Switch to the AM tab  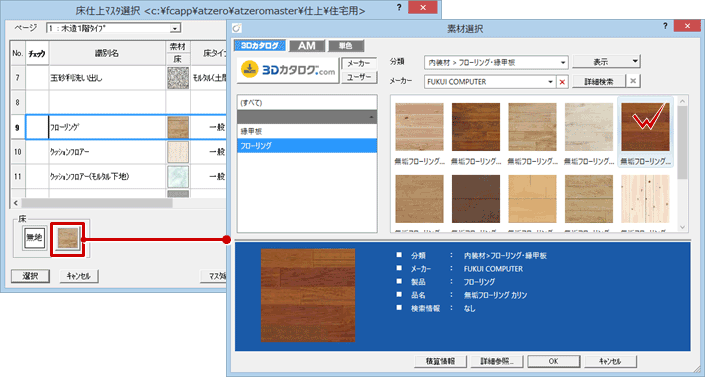[306, 46]
